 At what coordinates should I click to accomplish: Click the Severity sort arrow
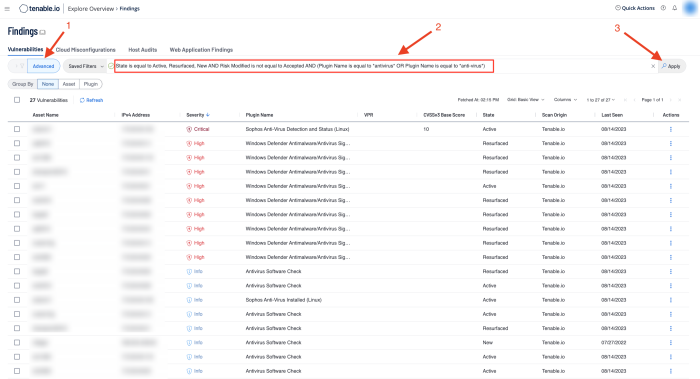pos(208,115)
